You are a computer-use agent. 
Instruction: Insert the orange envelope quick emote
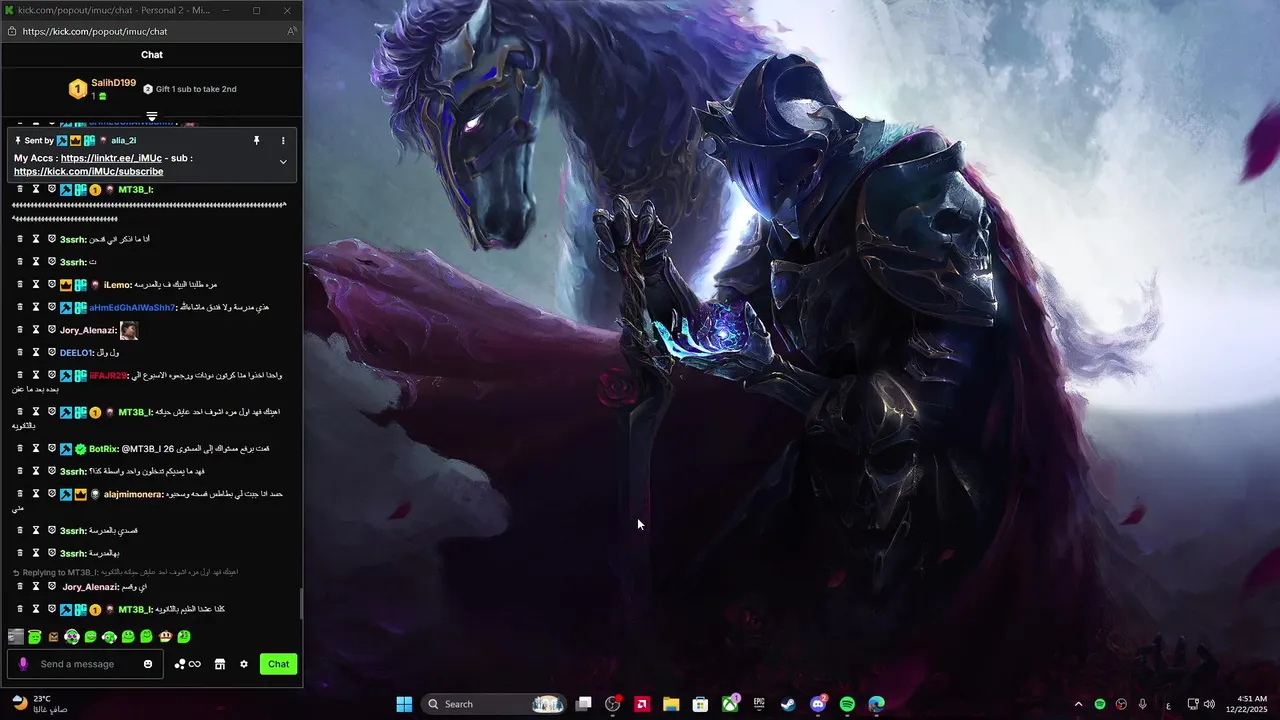tap(53, 636)
